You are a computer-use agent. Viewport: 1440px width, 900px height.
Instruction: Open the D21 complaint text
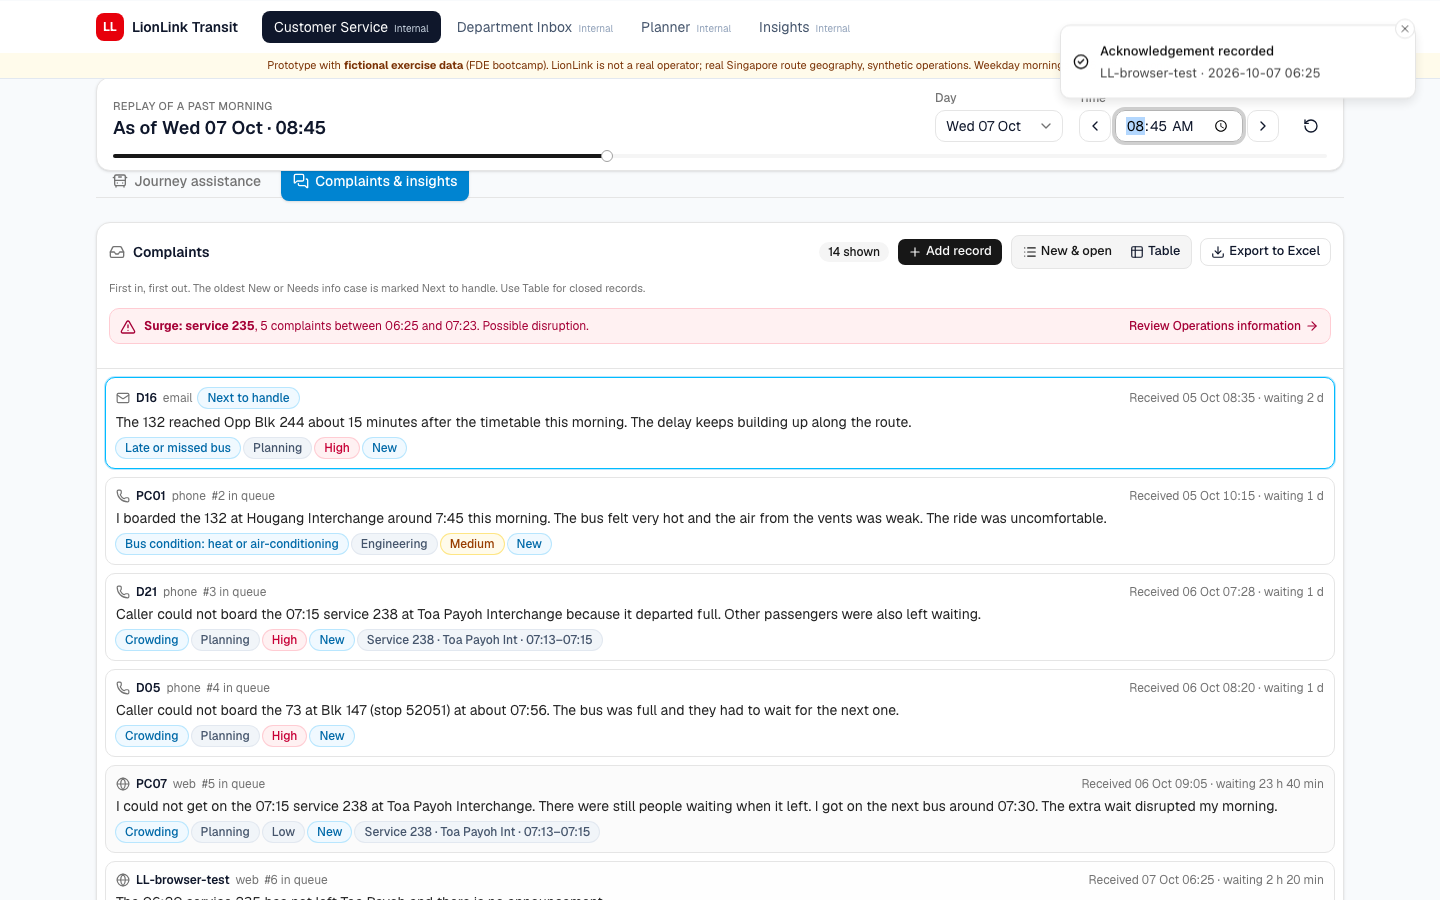(x=548, y=614)
